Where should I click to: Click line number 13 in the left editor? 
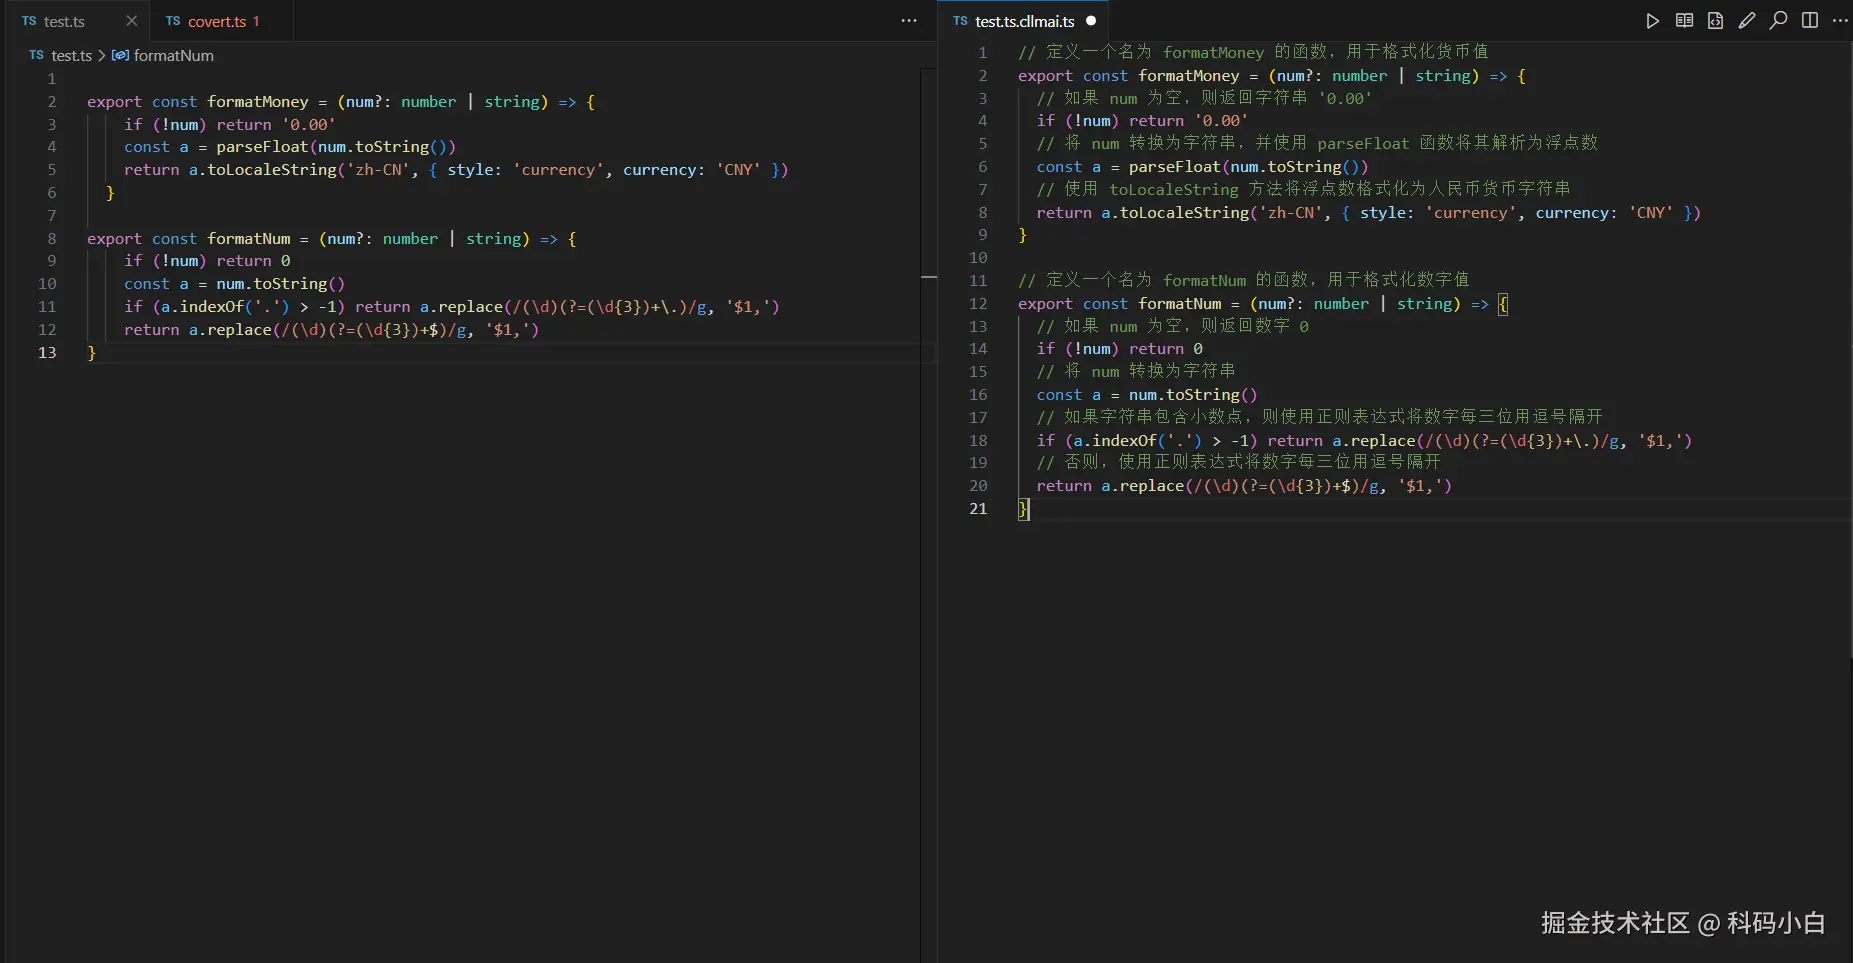[x=47, y=353]
